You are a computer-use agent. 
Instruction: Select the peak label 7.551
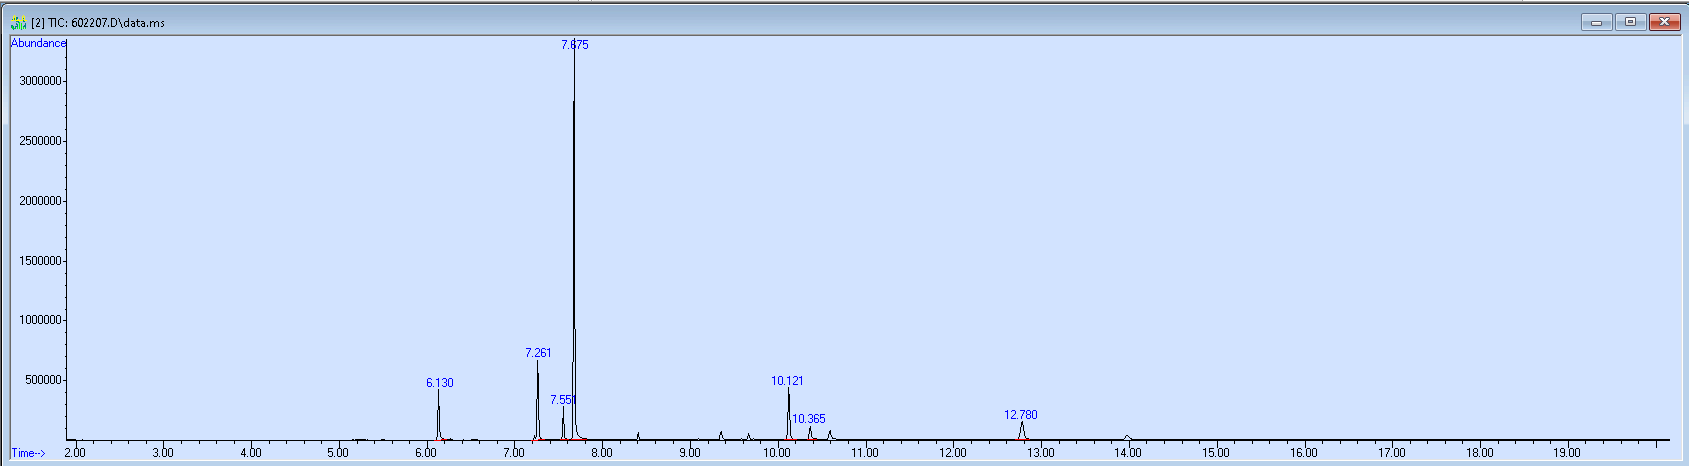pos(563,400)
